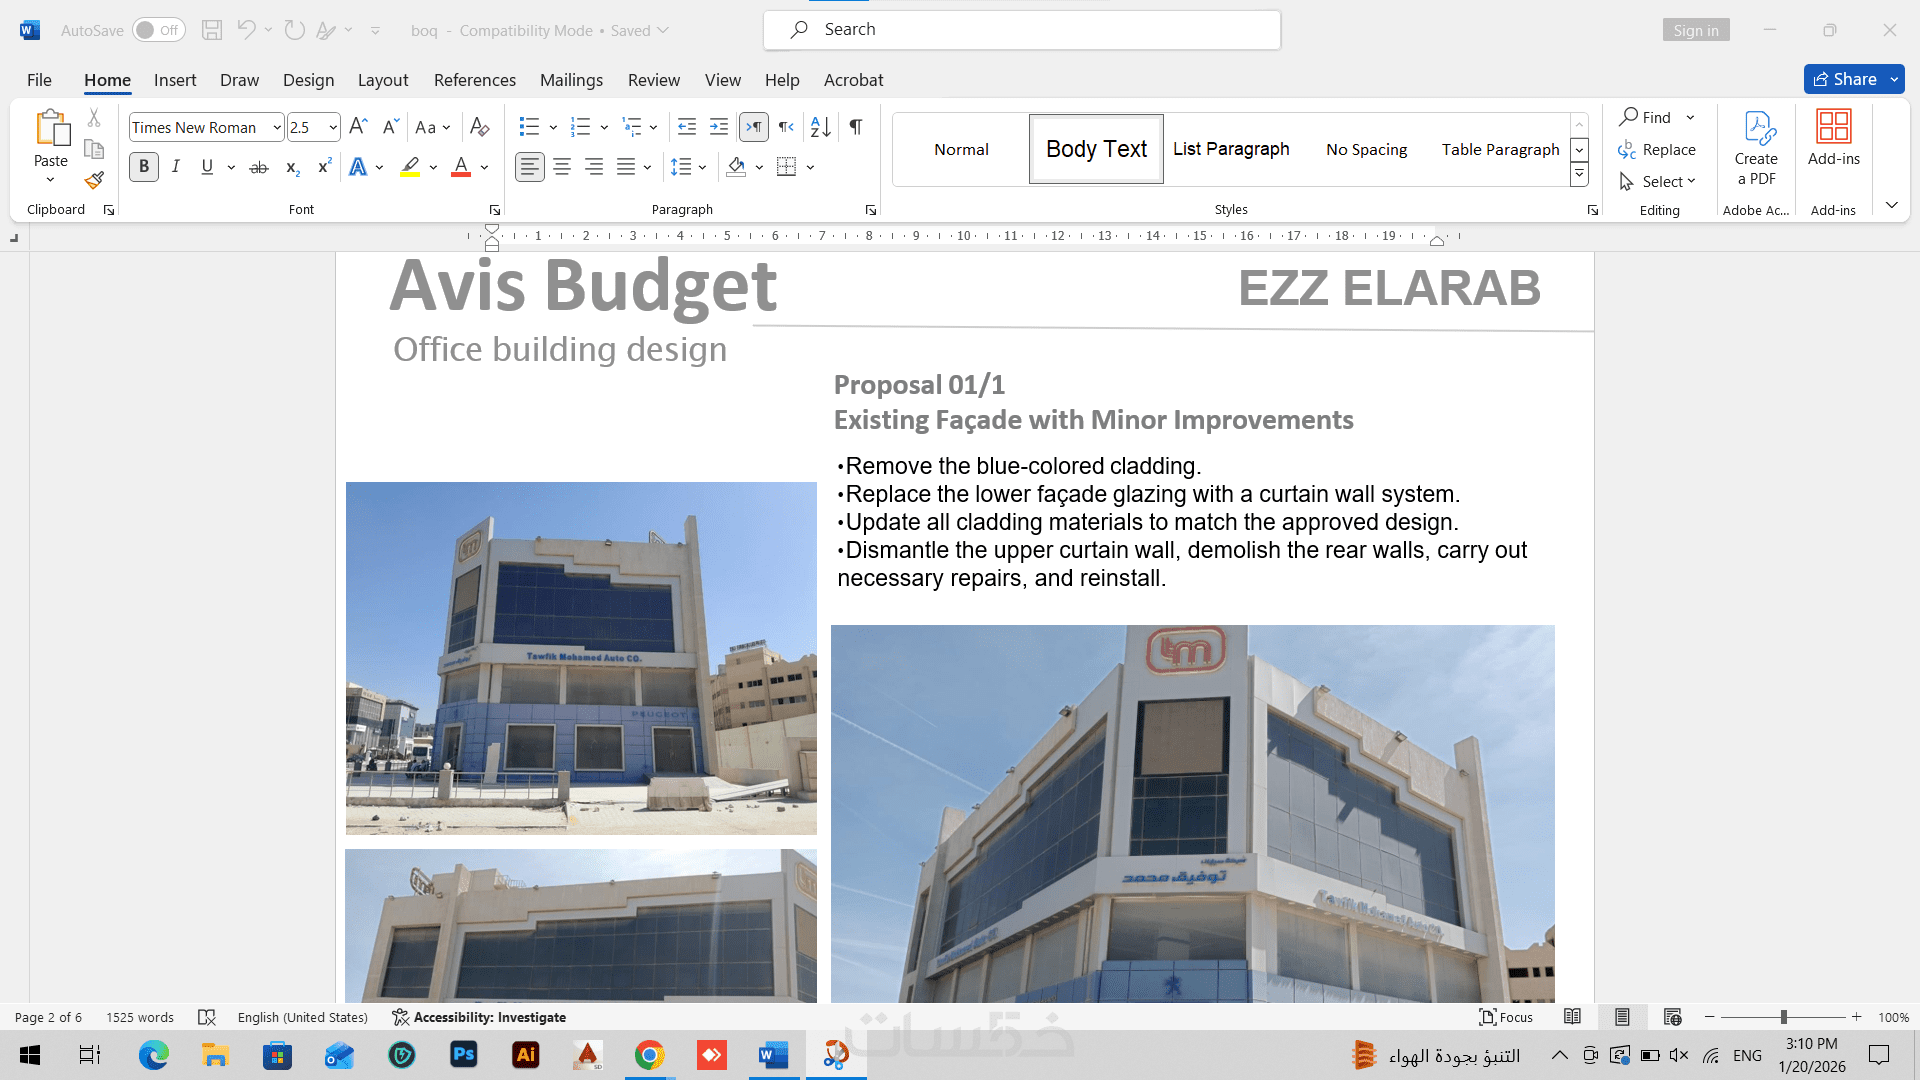
Task: Click the Bullets list icon
Action: pos(529,127)
